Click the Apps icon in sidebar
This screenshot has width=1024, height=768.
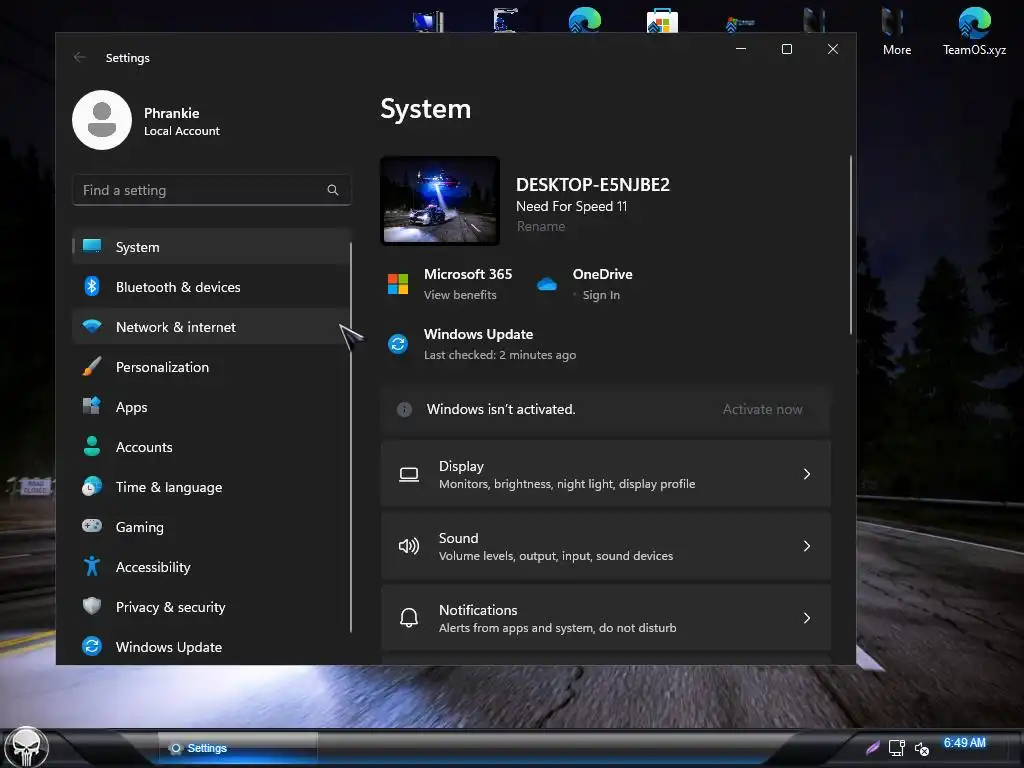92,406
